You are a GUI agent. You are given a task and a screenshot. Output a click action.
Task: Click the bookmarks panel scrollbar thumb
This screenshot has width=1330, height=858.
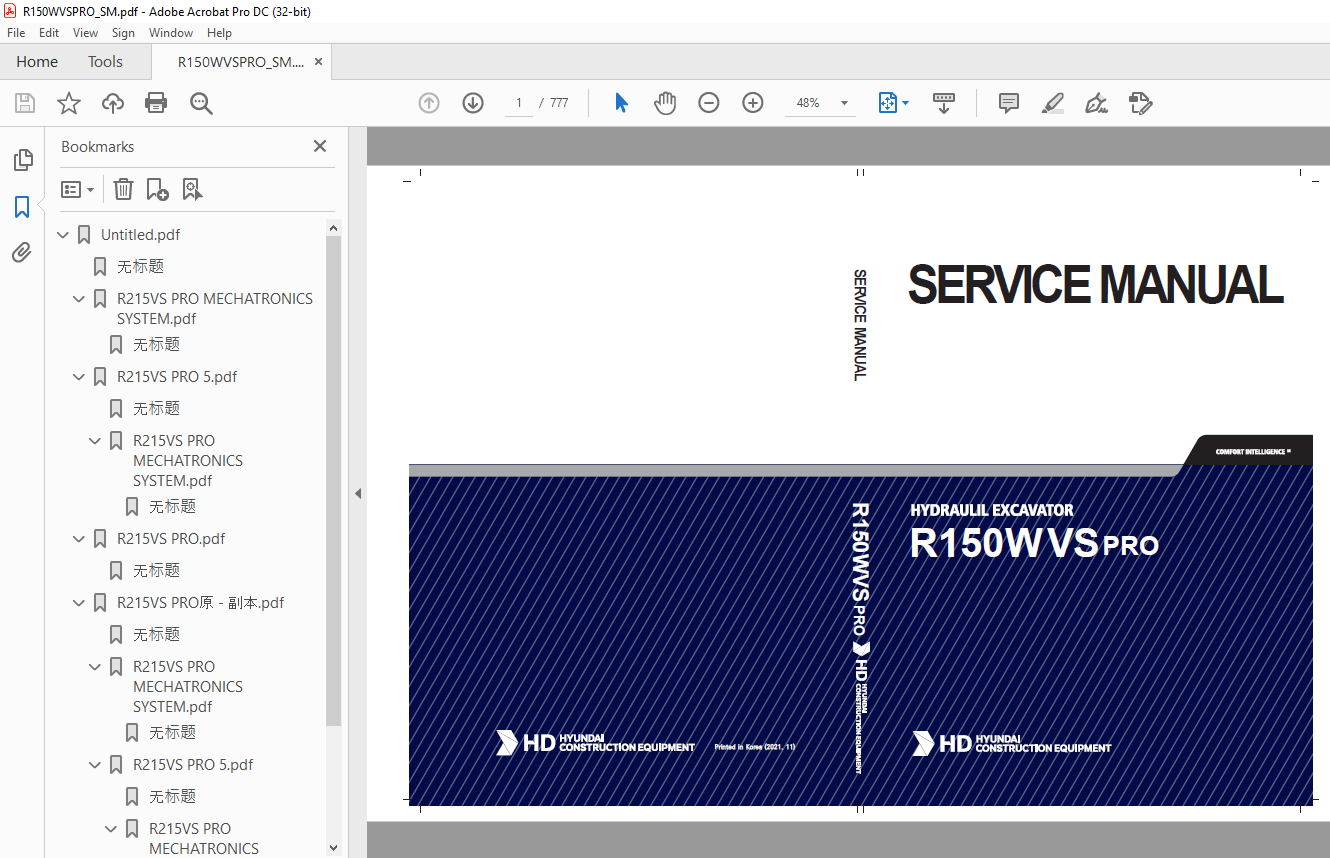(x=334, y=481)
